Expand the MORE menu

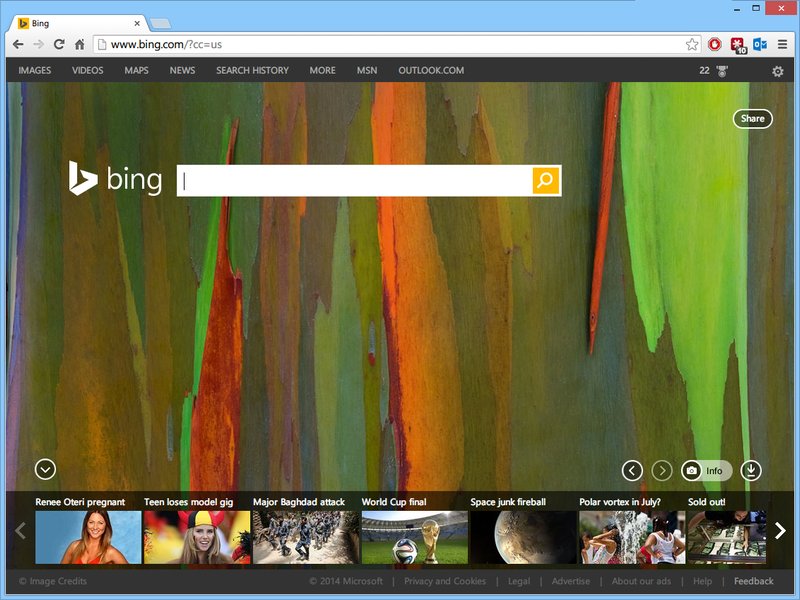tap(322, 70)
